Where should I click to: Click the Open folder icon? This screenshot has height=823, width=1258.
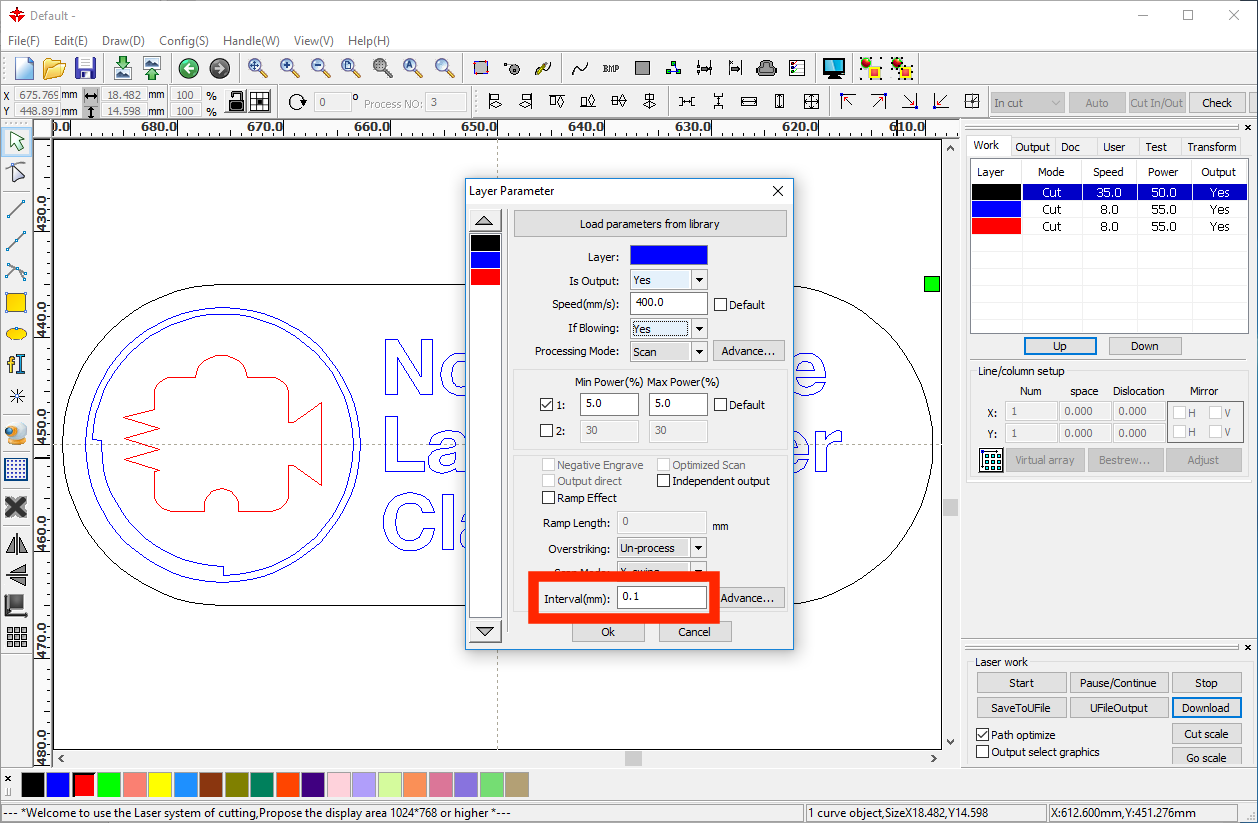tap(54, 68)
